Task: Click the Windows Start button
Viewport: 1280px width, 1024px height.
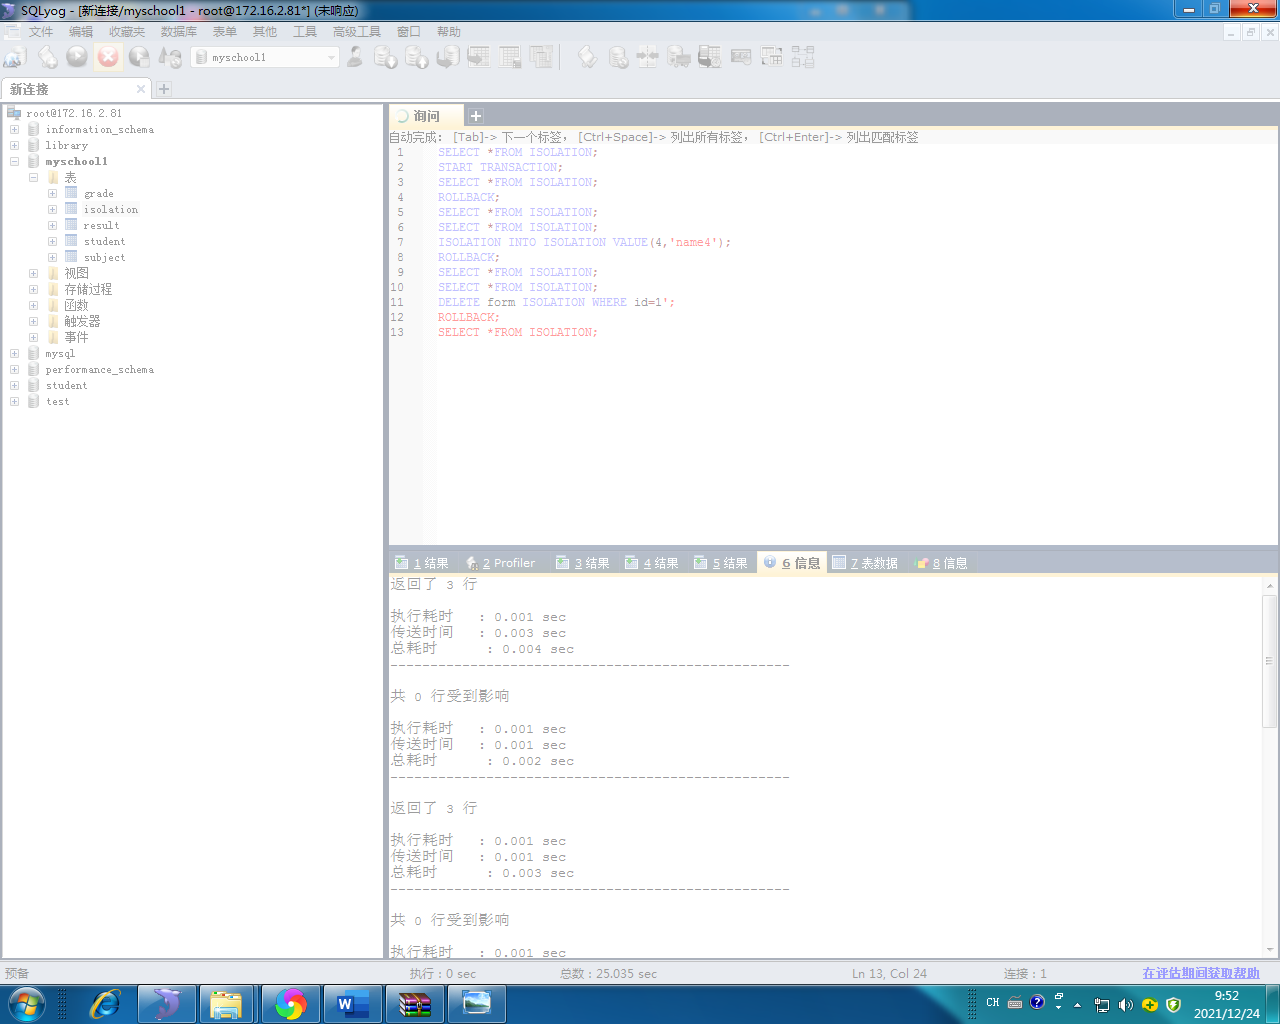Action: [26, 1003]
